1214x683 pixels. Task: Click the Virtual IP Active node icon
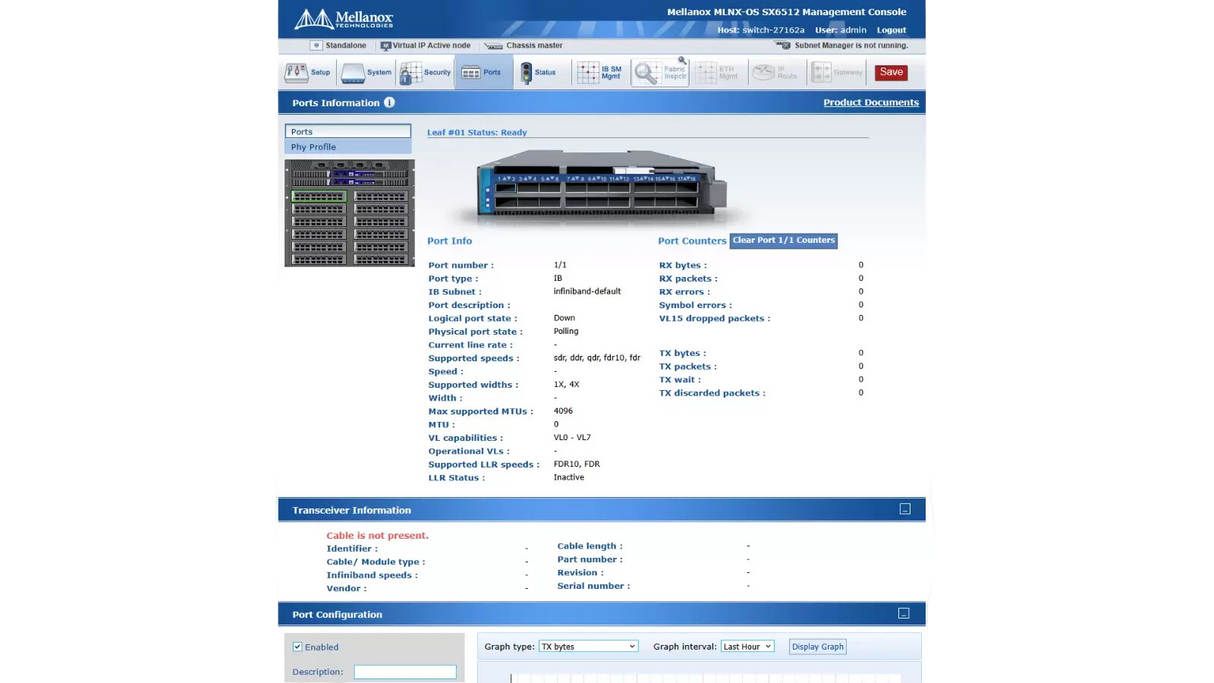pyautogui.click(x=385, y=45)
